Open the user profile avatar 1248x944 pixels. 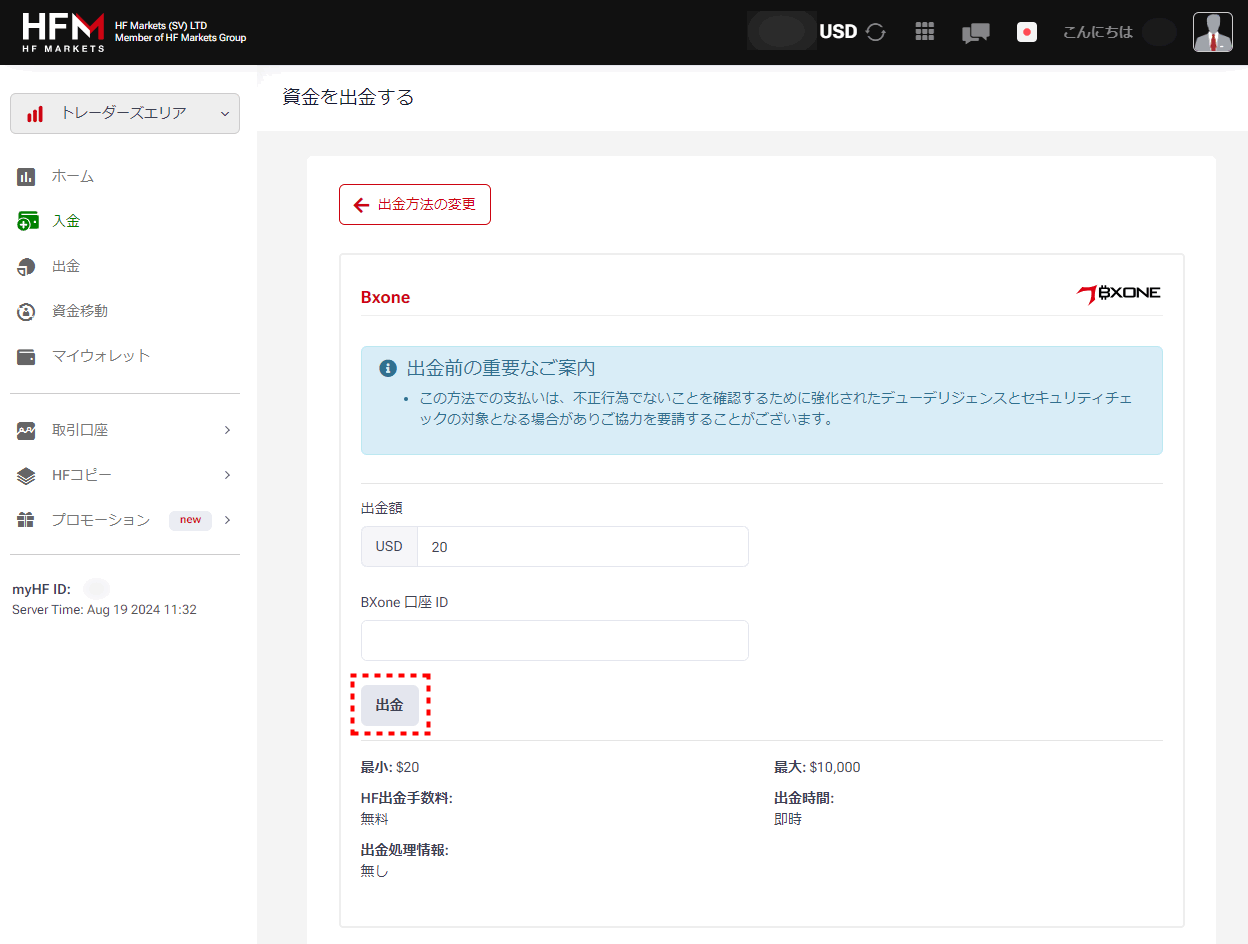pos(1213,32)
